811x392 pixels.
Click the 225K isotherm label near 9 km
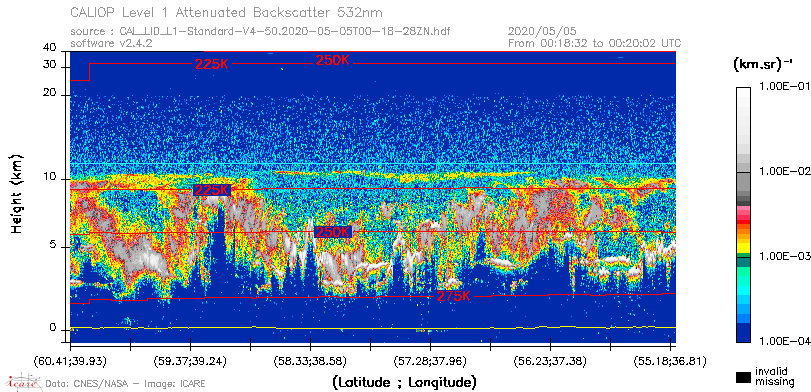(212, 190)
